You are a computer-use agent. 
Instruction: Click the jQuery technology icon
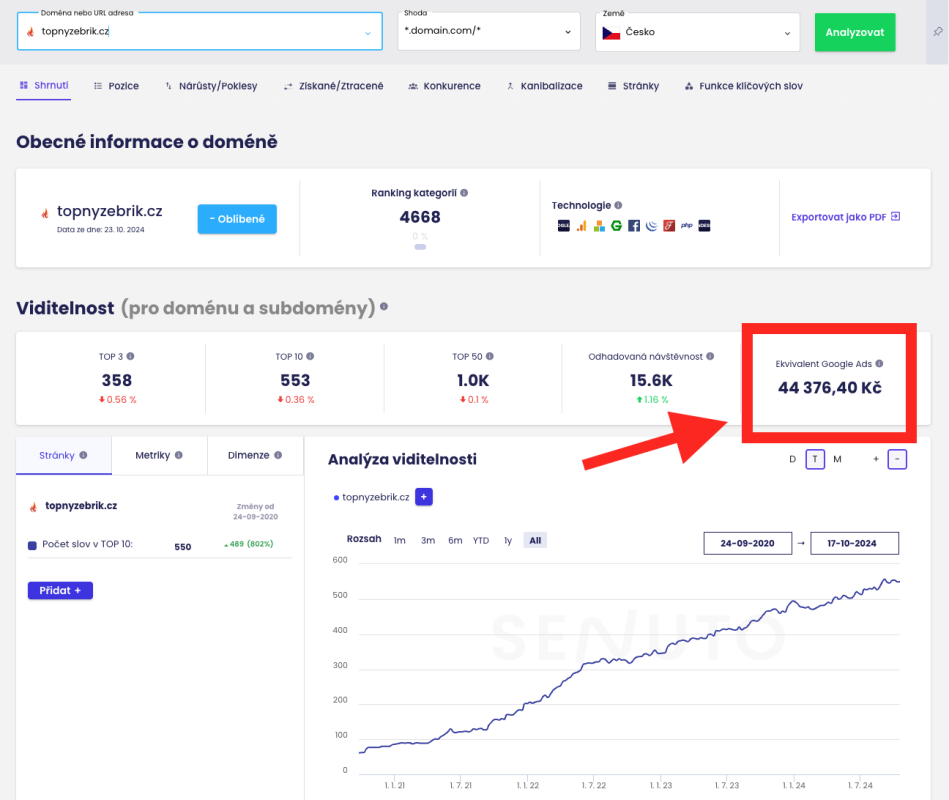coord(651,226)
